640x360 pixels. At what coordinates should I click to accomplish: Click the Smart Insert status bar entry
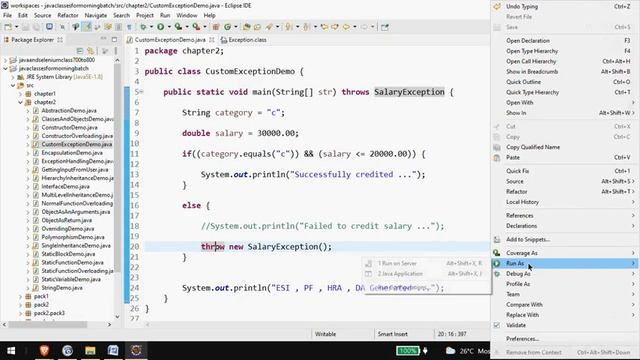tap(393, 334)
